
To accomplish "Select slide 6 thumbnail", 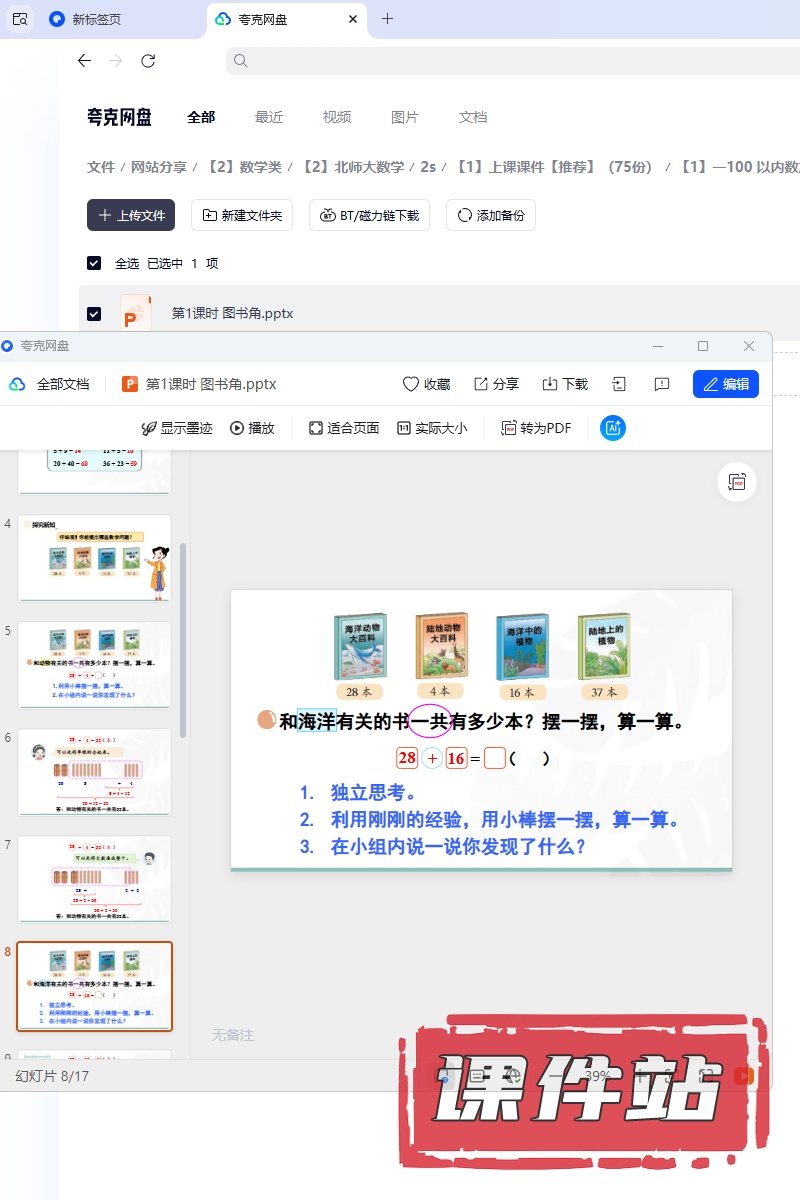I will point(95,772).
